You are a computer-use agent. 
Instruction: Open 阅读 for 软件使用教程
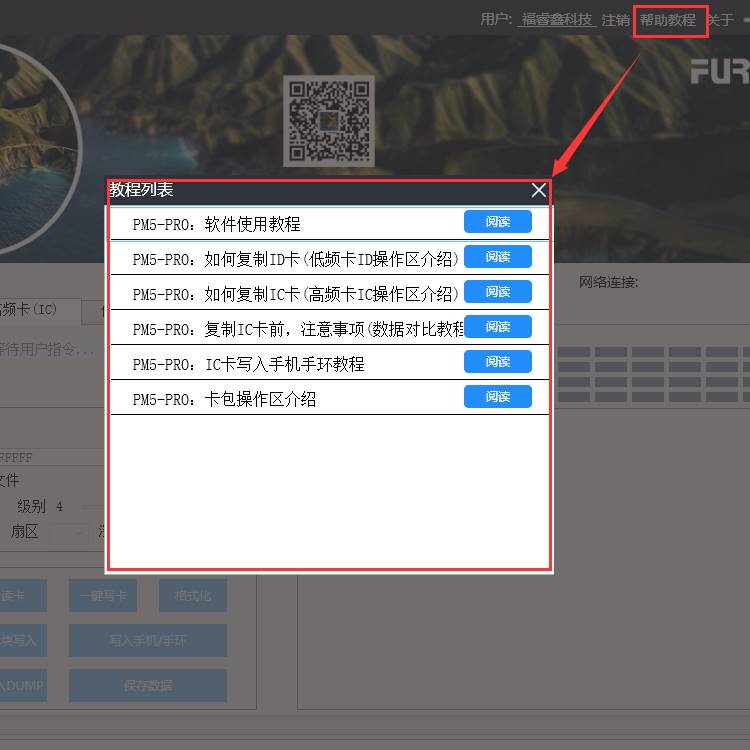(497, 222)
